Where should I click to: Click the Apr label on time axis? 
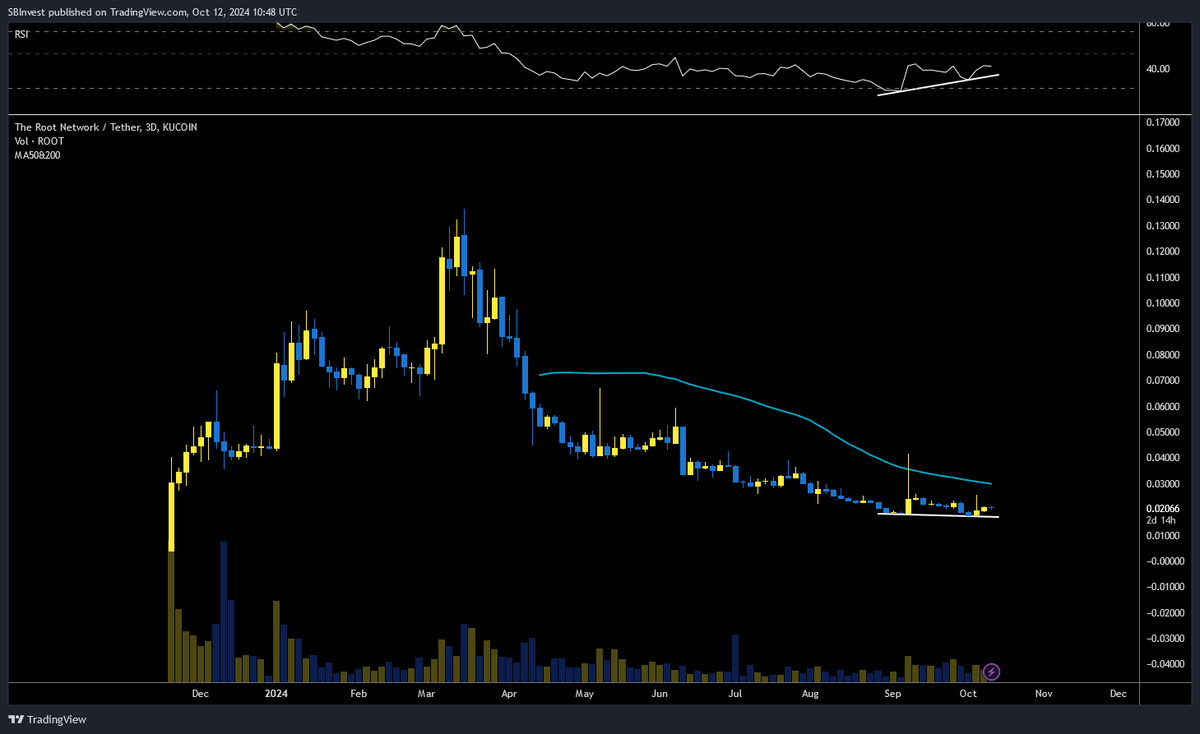509,693
